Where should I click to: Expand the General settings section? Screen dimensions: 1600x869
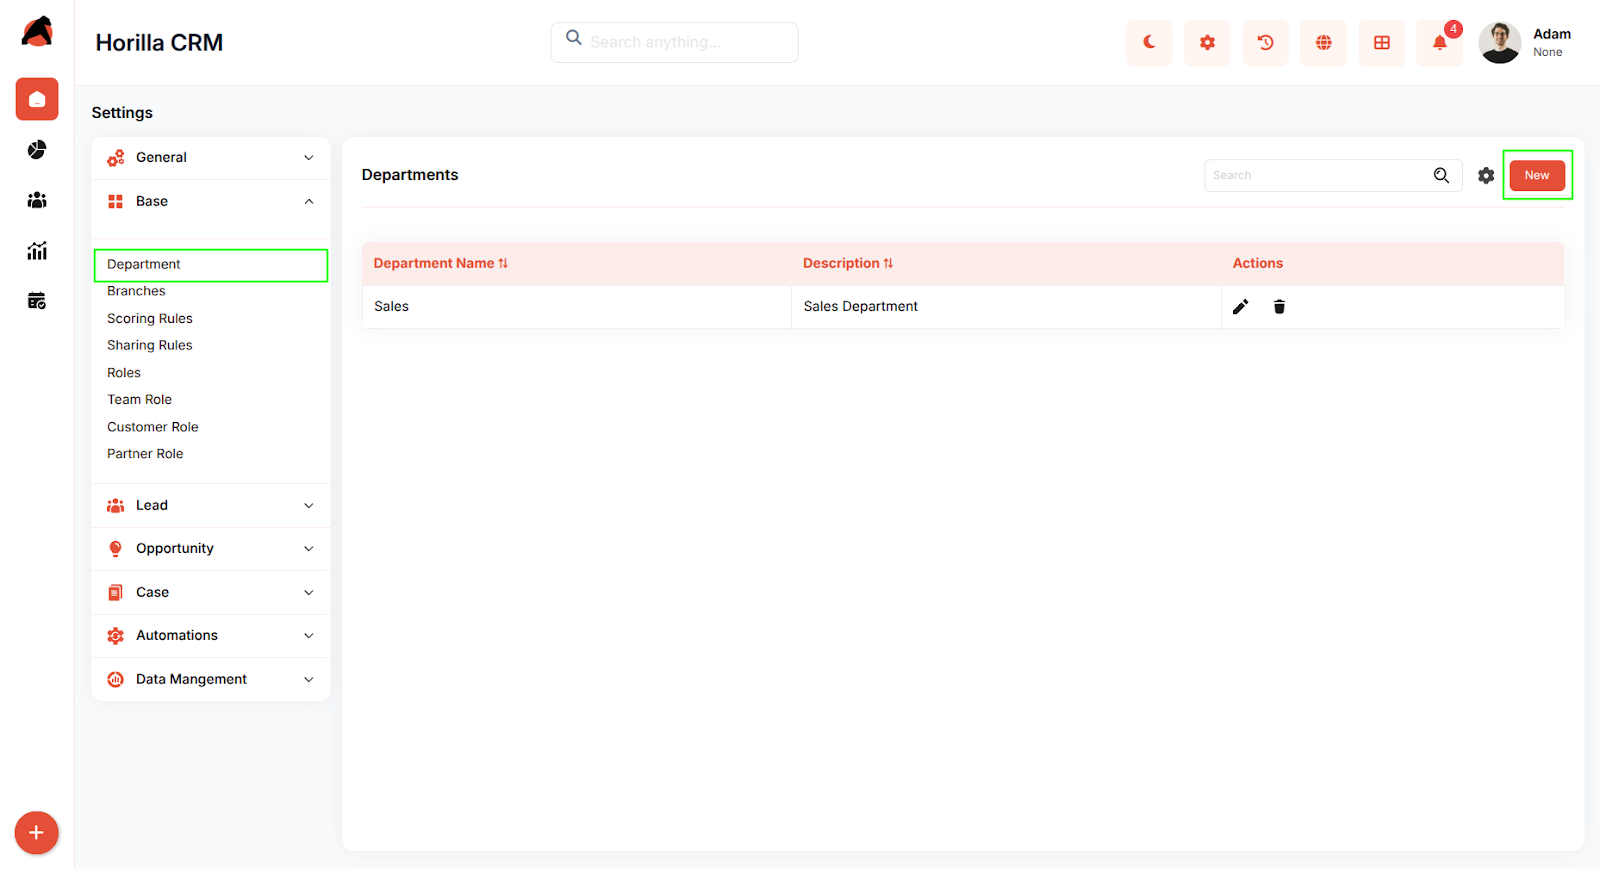(211, 158)
